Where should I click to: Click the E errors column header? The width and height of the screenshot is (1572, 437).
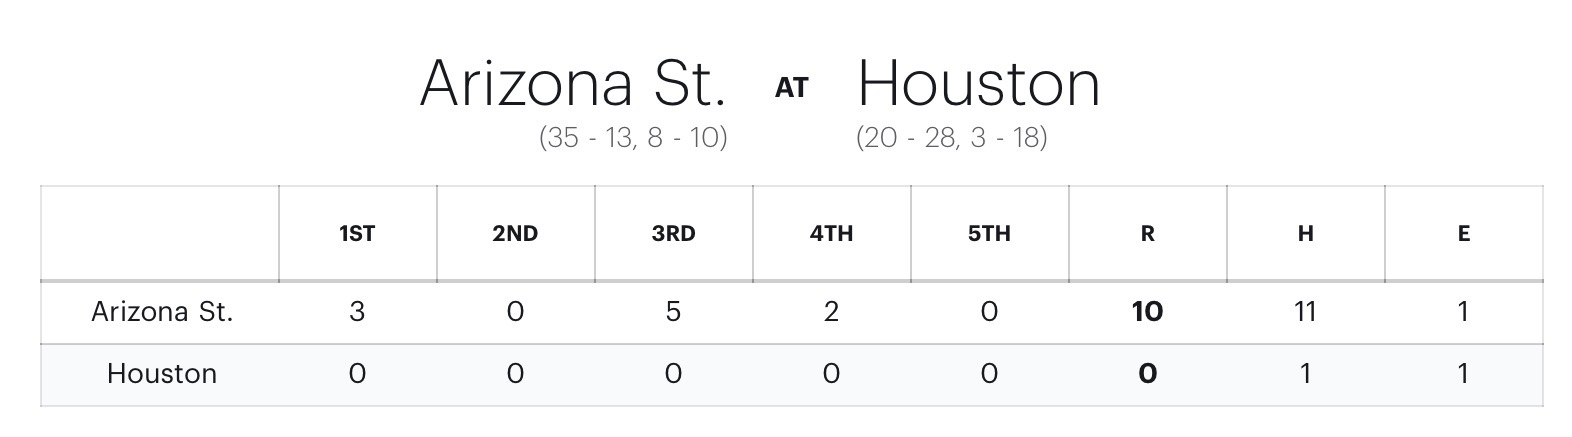click(1463, 234)
